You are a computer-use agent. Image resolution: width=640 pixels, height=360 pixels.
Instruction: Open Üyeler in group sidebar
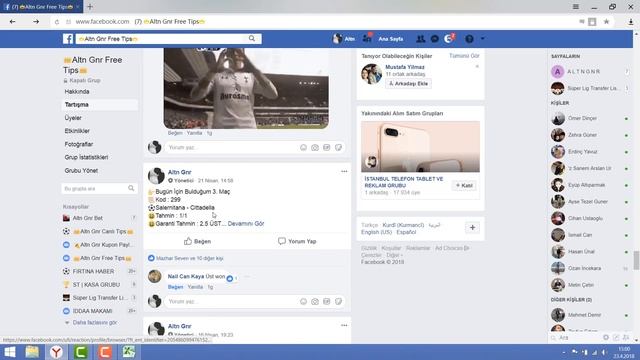[x=73, y=118]
